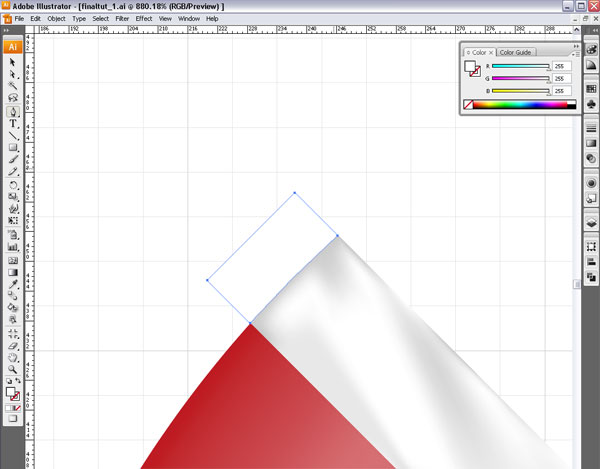This screenshot has height=469, width=600.
Task: Open the Type menu
Action: 79,18
